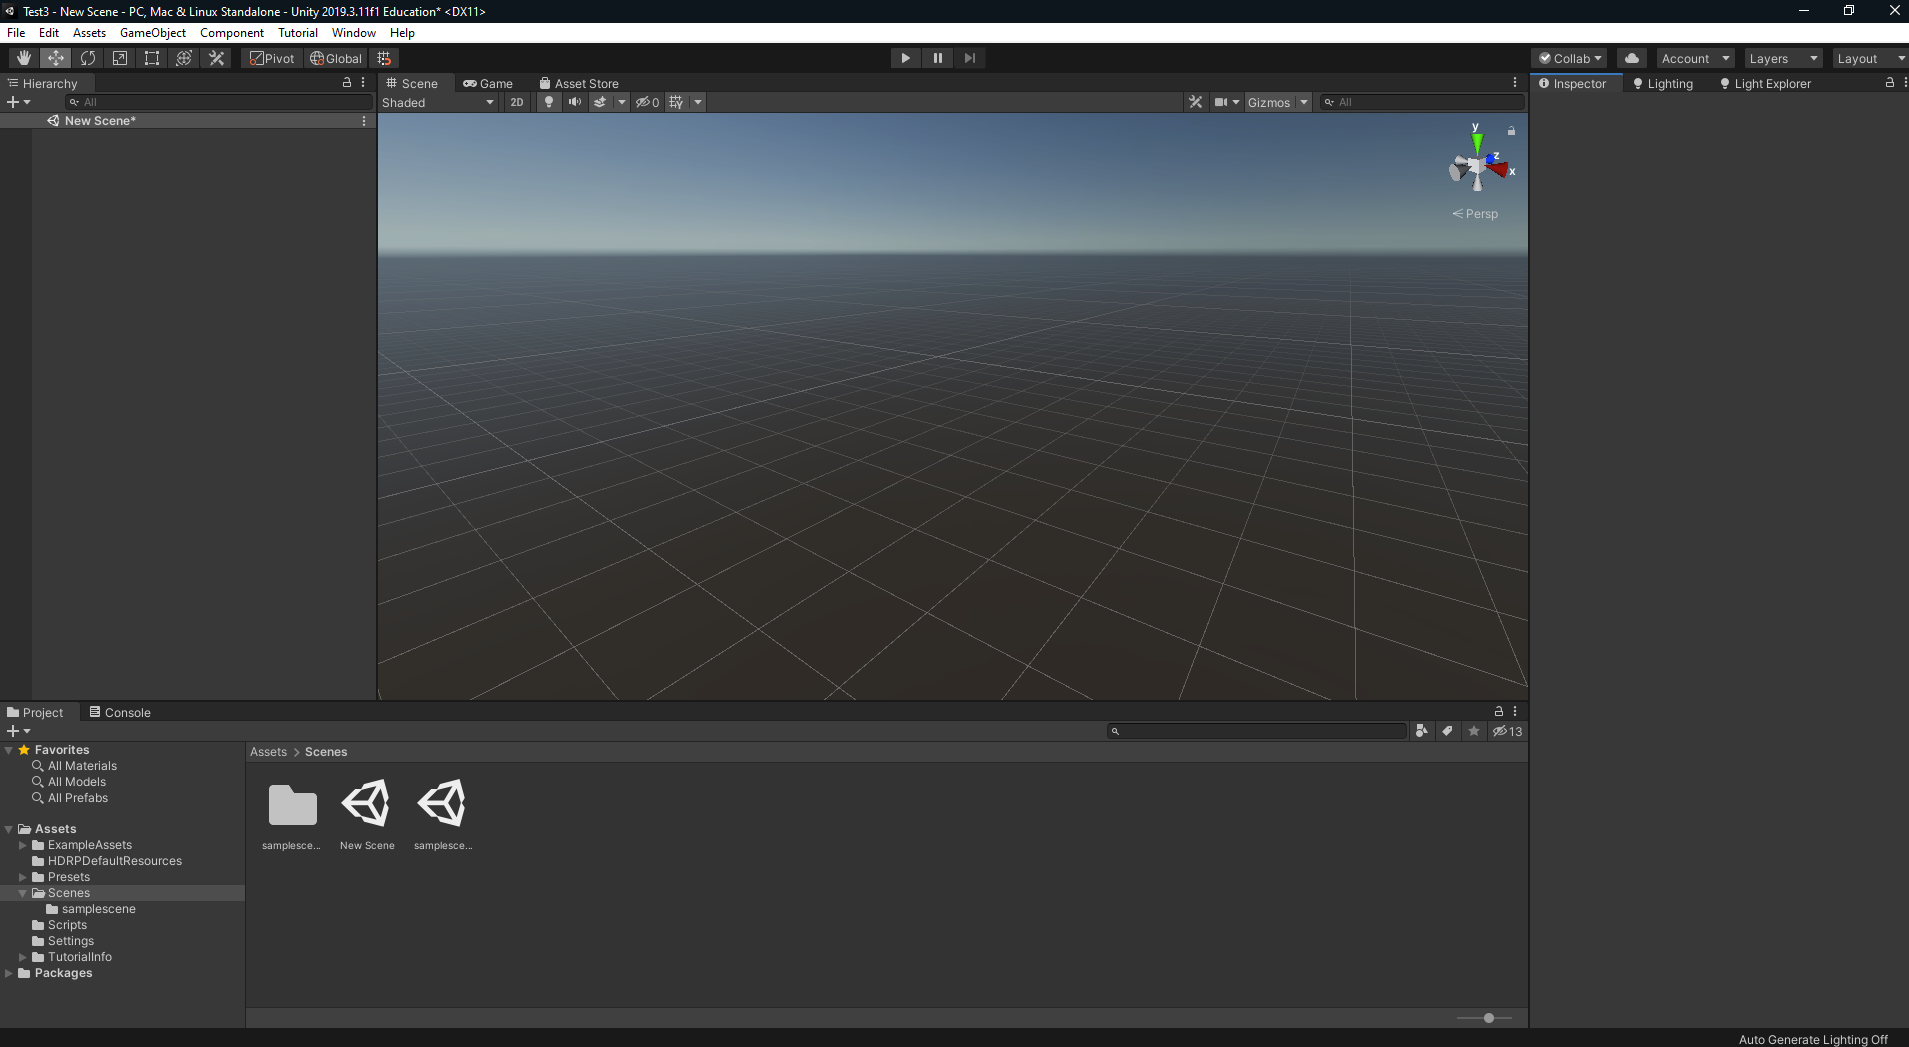Adjust the asset icon size slider

point(1489,1018)
